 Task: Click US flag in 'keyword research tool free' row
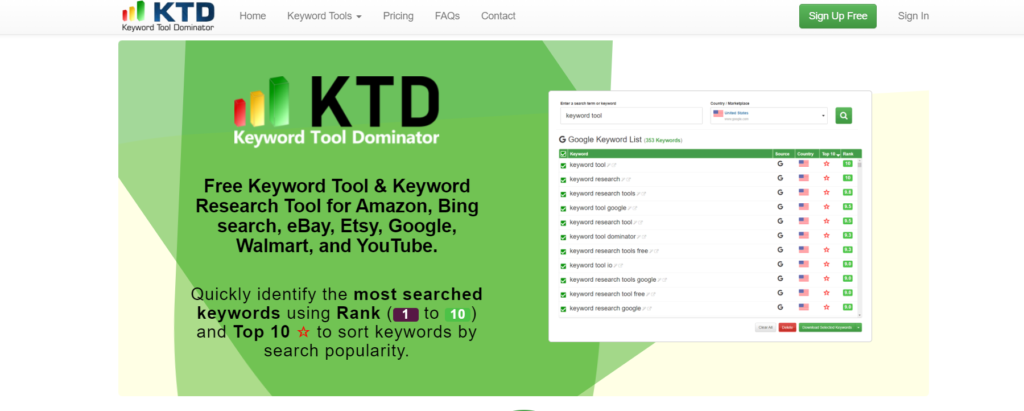(x=803, y=293)
